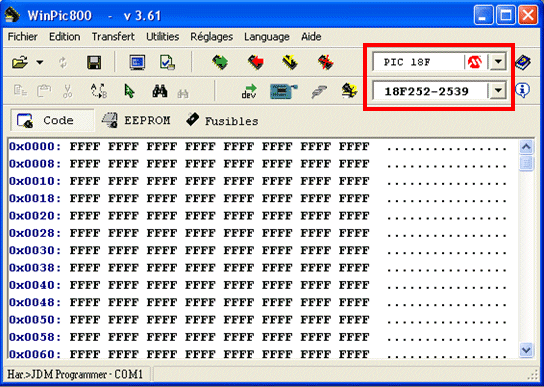
Task: Open the Transfert menu
Action: pyautogui.click(x=113, y=36)
